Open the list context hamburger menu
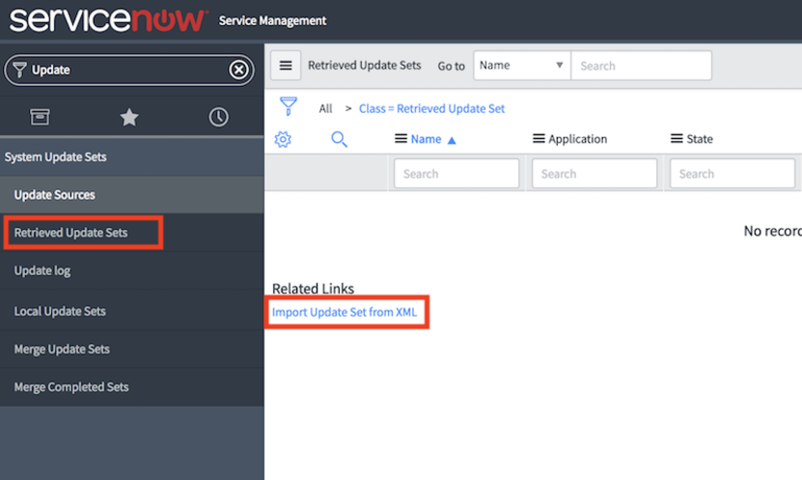This screenshot has width=802, height=480. point(285,65)
